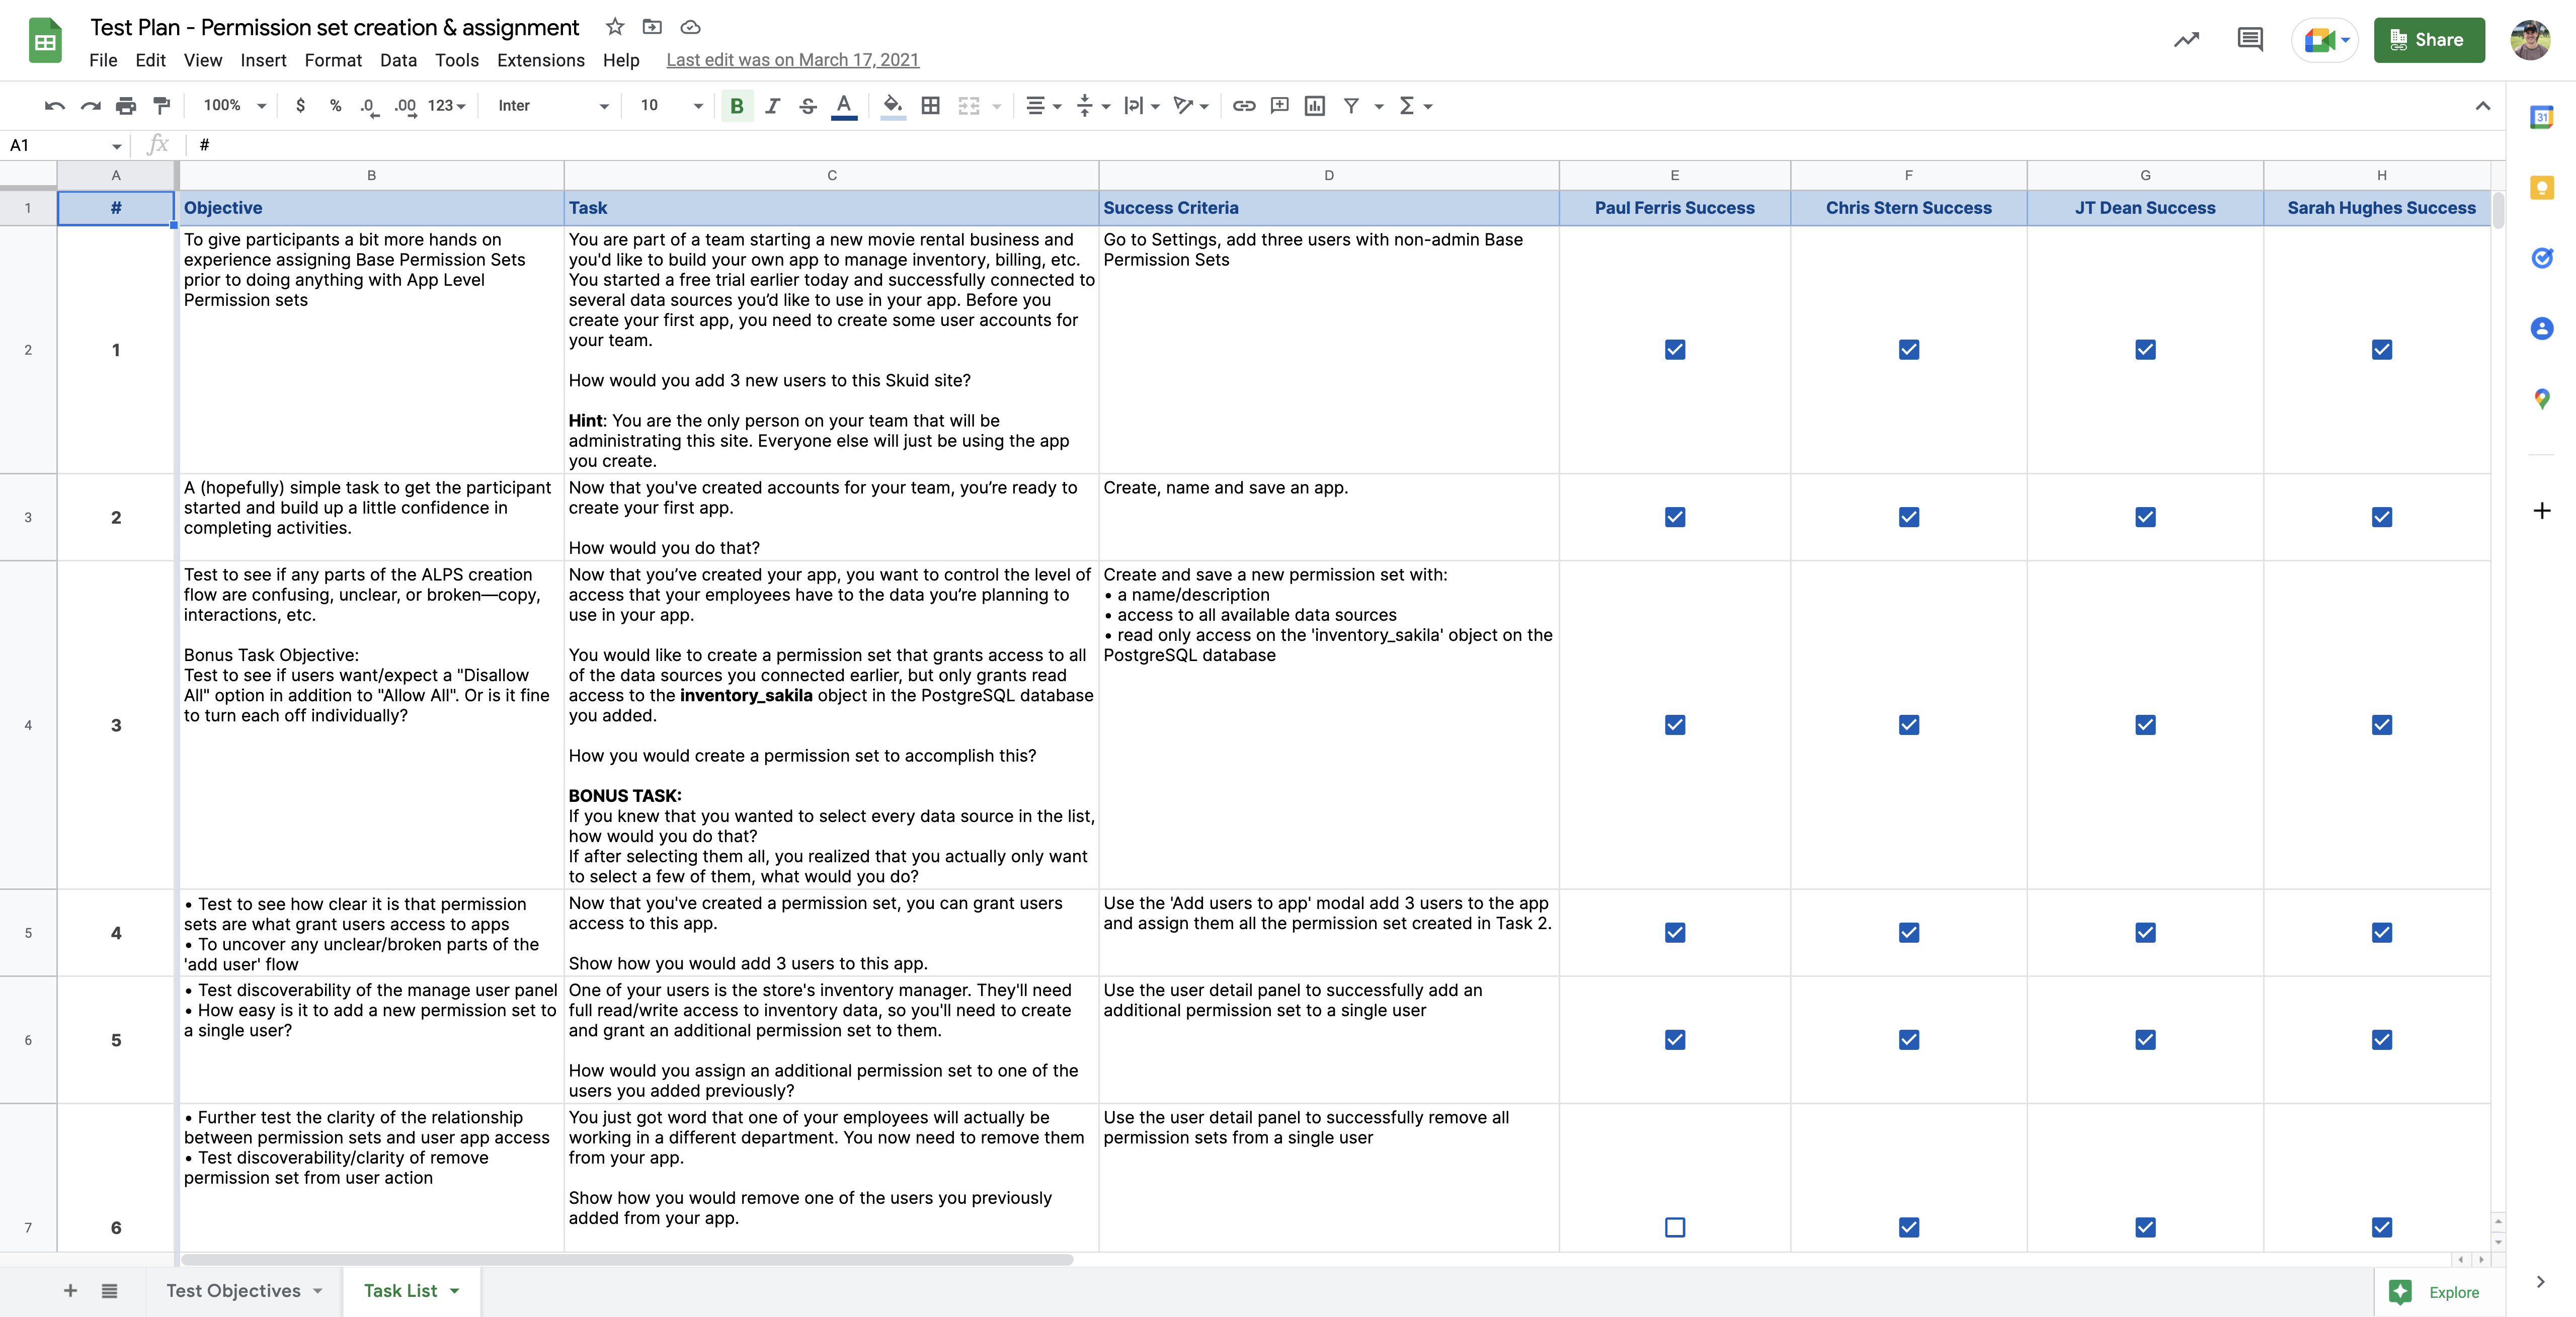Insert a chart from the toolbar

1314,105
